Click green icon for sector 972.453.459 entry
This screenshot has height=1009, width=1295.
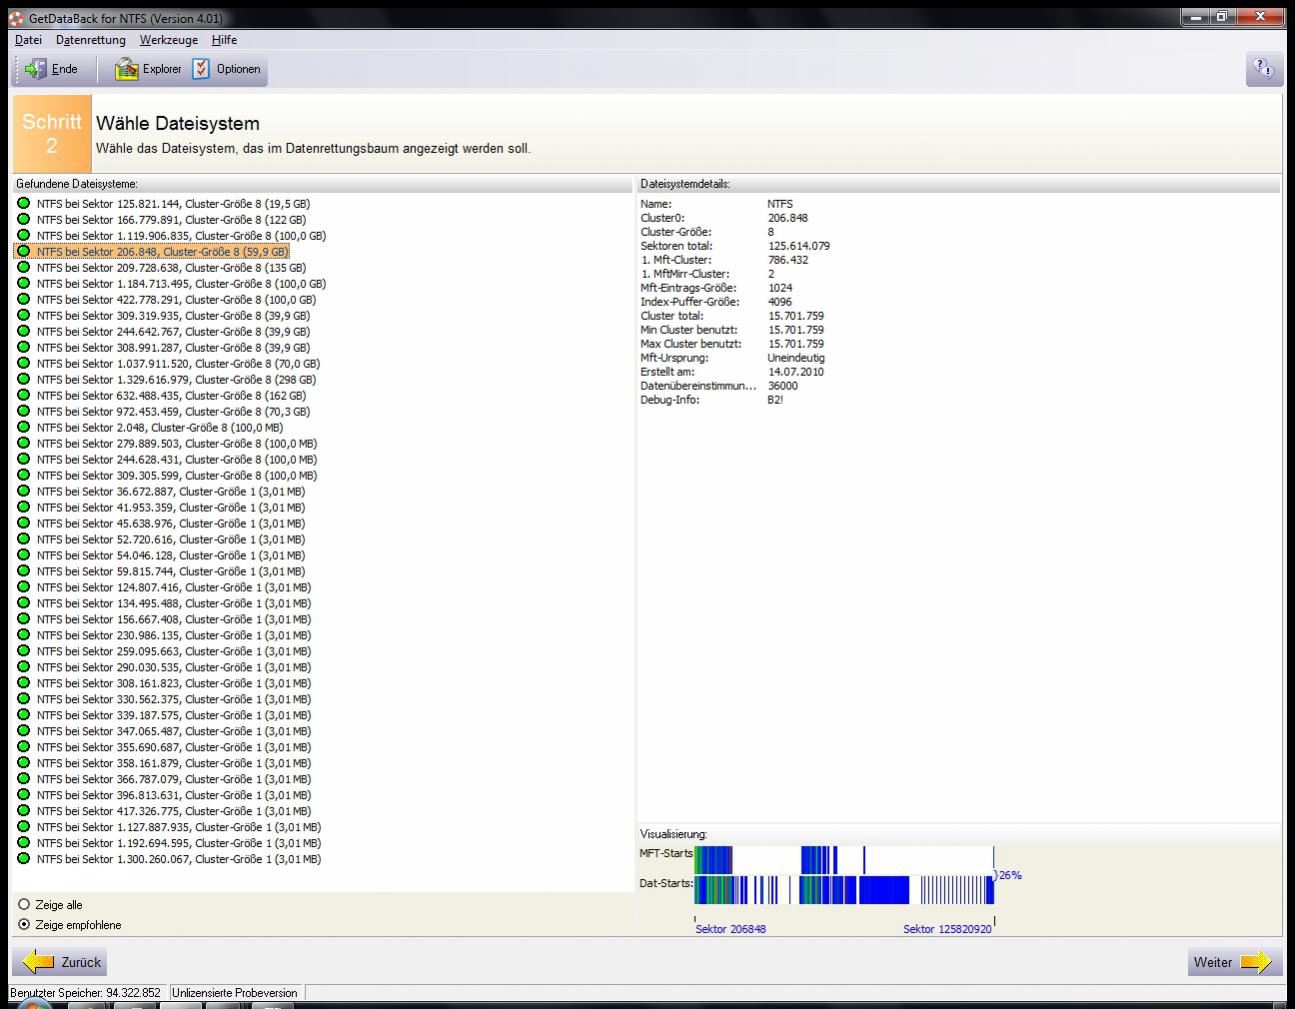coord(24,411)
